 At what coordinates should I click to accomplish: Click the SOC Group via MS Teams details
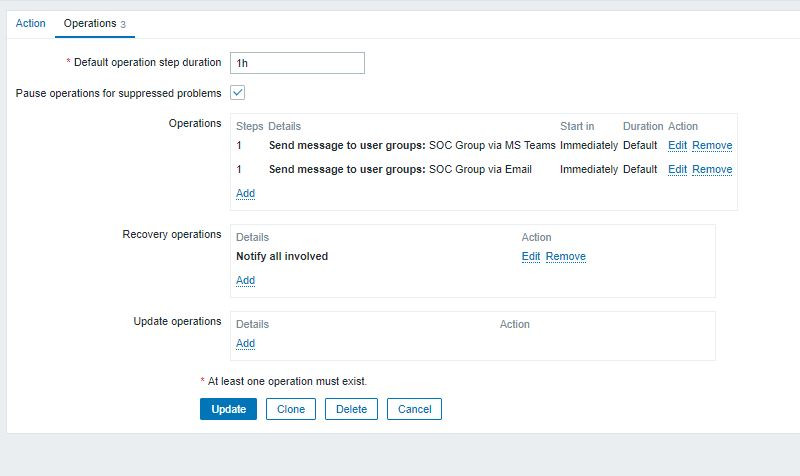(x=412, y=145)
